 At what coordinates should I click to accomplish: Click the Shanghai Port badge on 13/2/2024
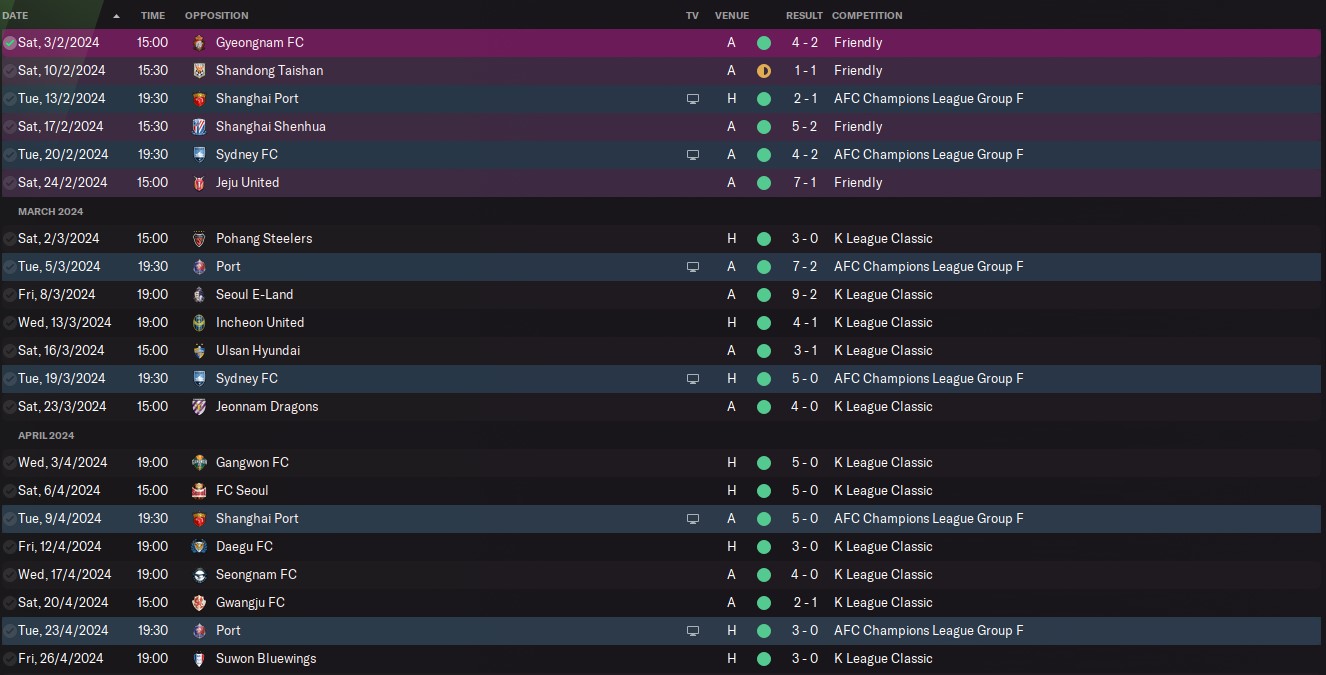tap(199, 99)
